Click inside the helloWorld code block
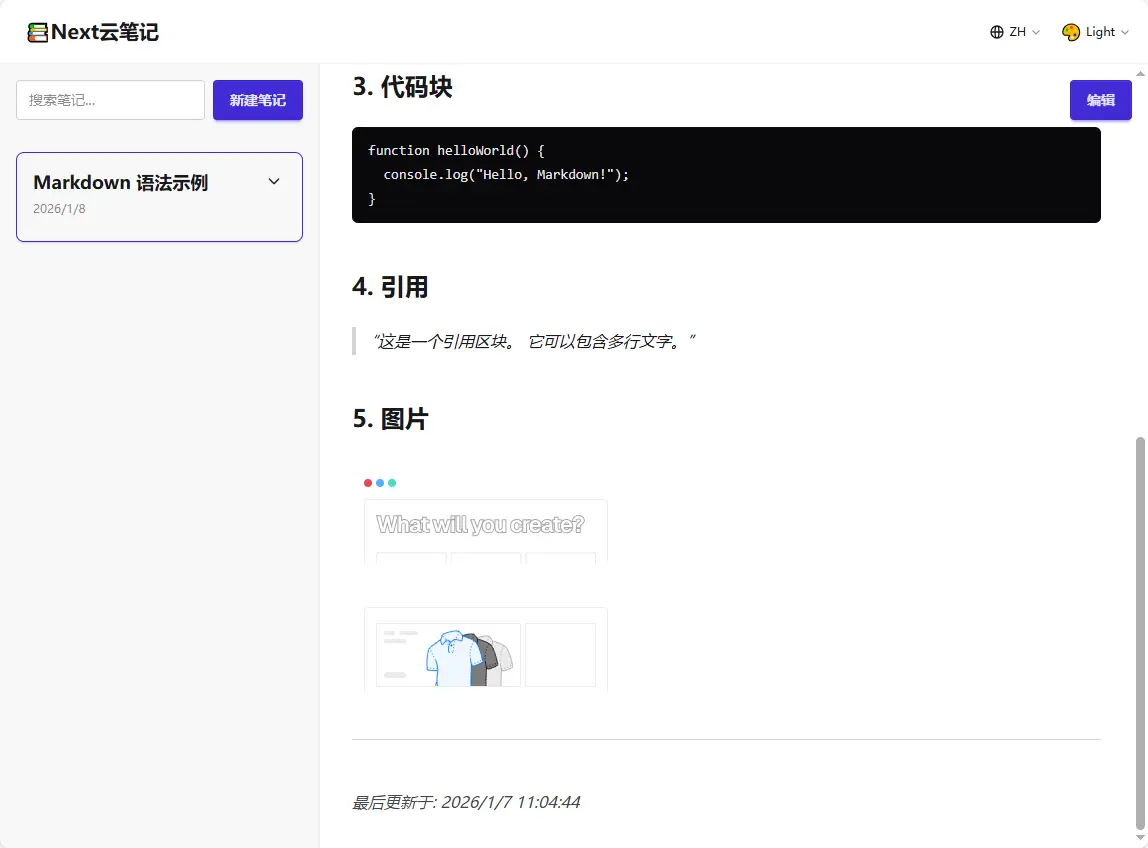This screenshot has height=848, width=1148. coord(726,175)
